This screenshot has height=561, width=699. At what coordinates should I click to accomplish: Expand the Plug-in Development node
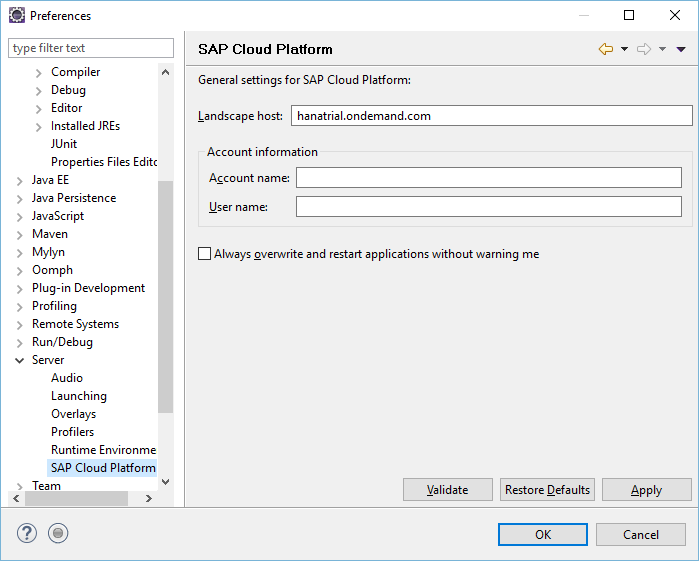click(20, 289)
